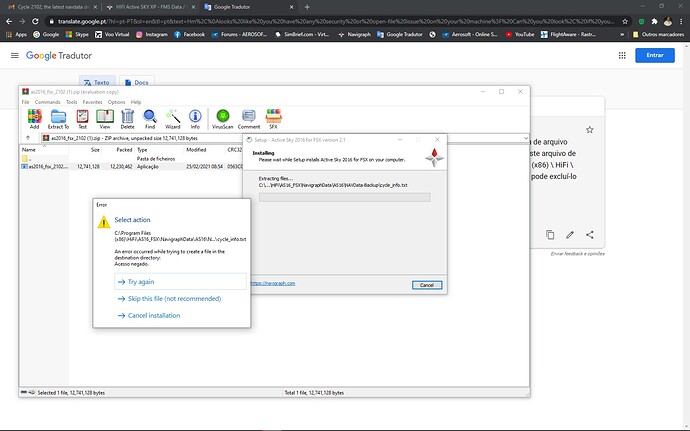
Task: Open the Navigraph bookmark
Action: tap(354, 34)
